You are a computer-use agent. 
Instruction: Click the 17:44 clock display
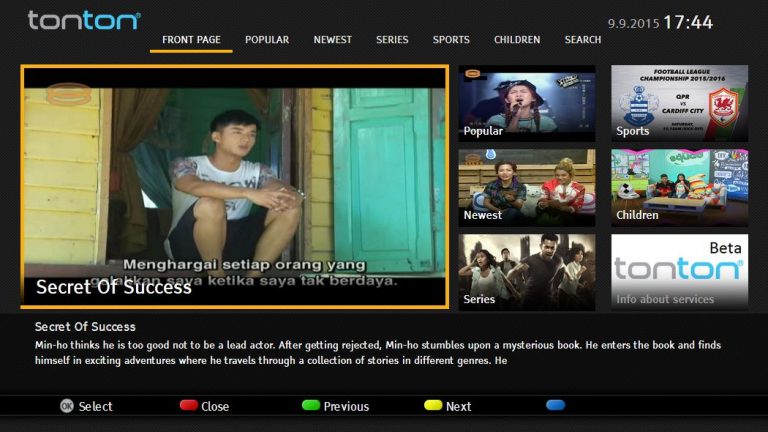point(688,23)
